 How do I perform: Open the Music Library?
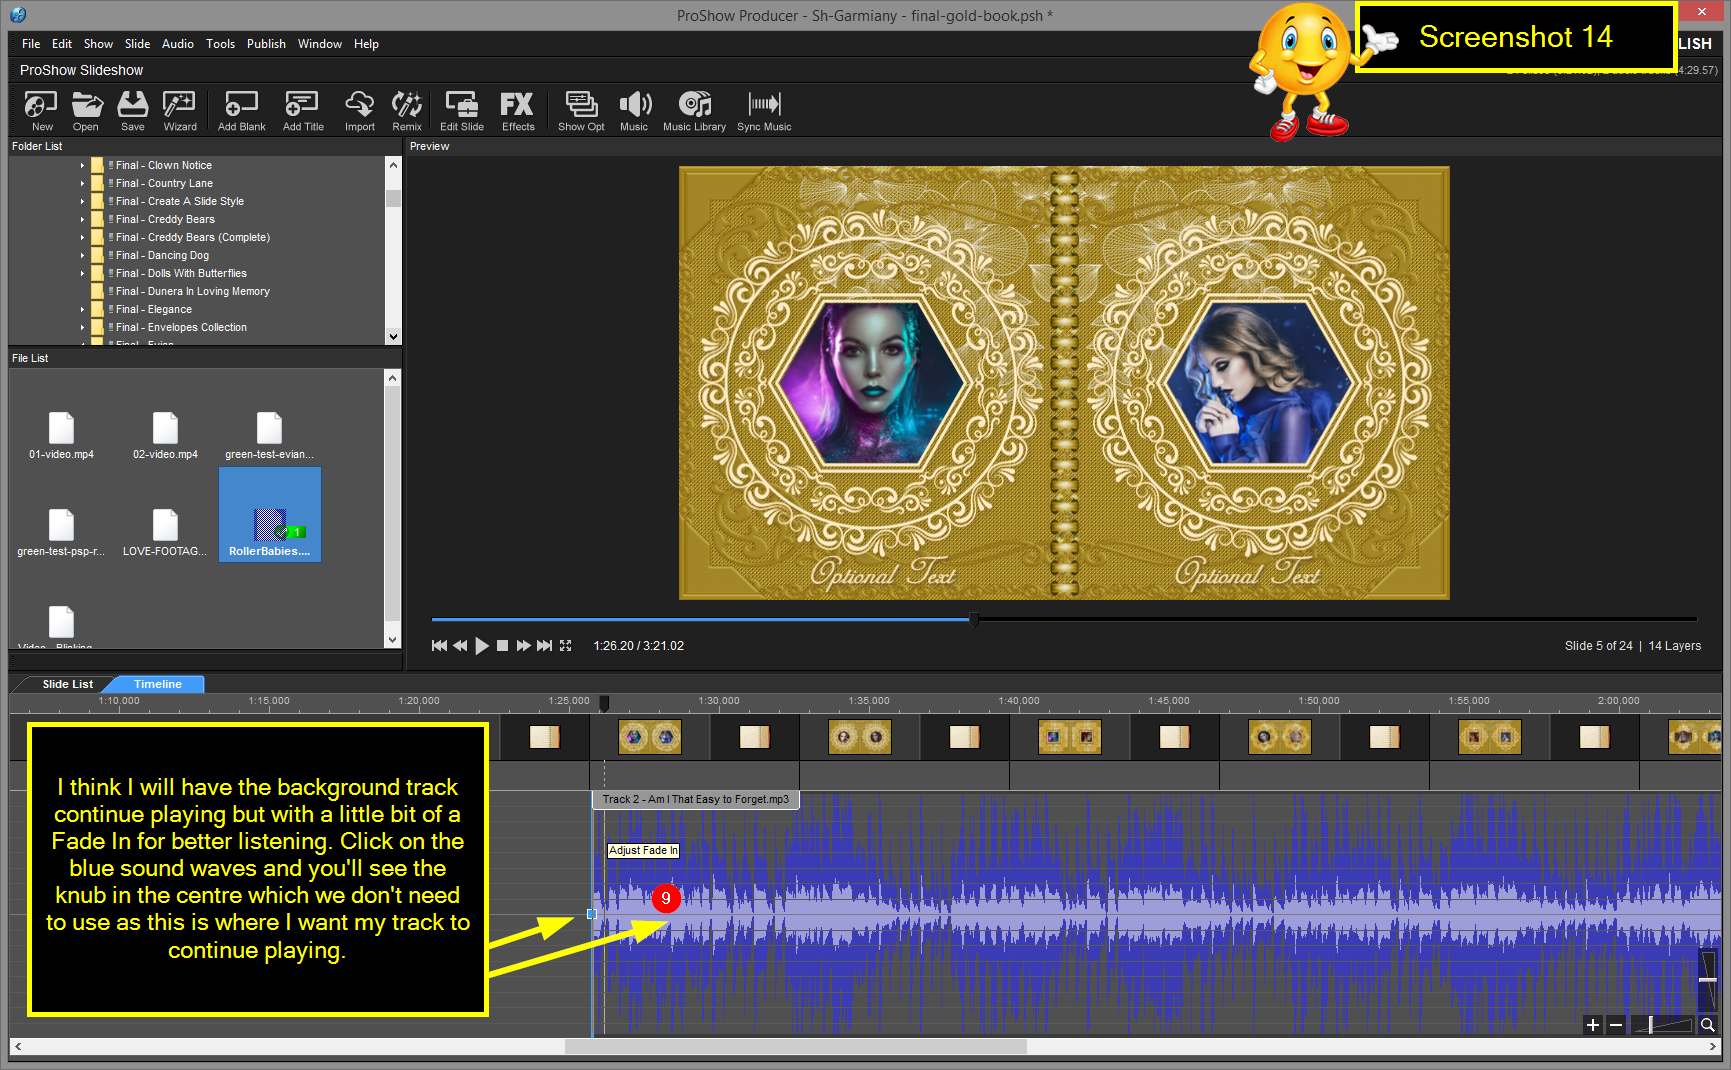click(694, 110)
